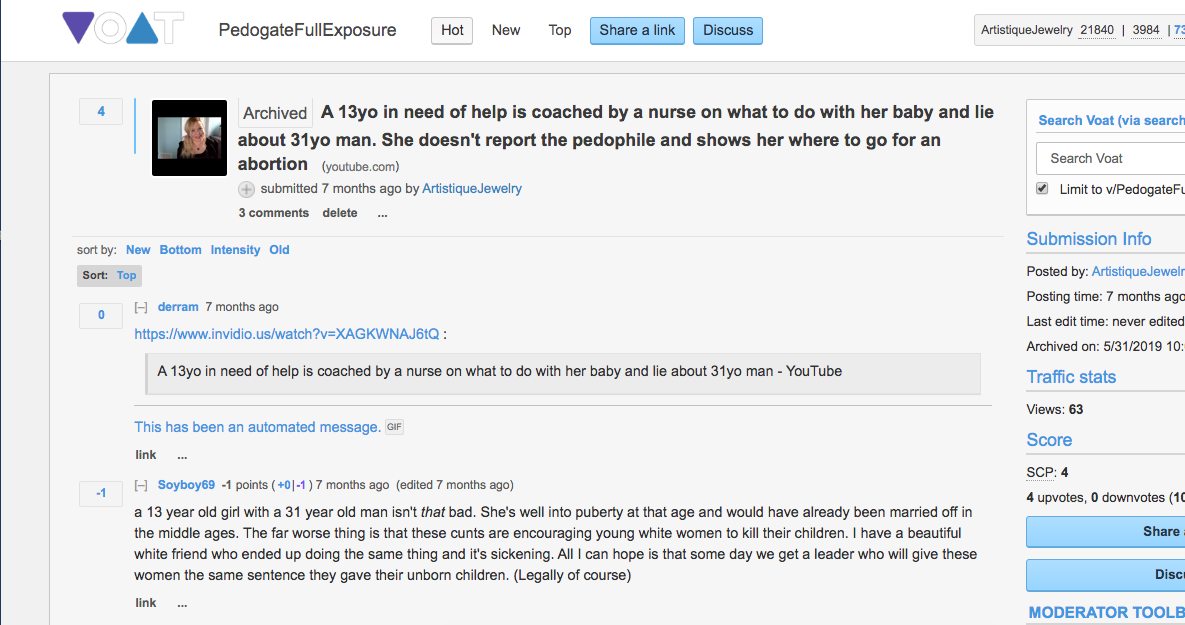
Task: Open GIF badge next to automated message
Action: pyautogui.click(x=394, y=427)
